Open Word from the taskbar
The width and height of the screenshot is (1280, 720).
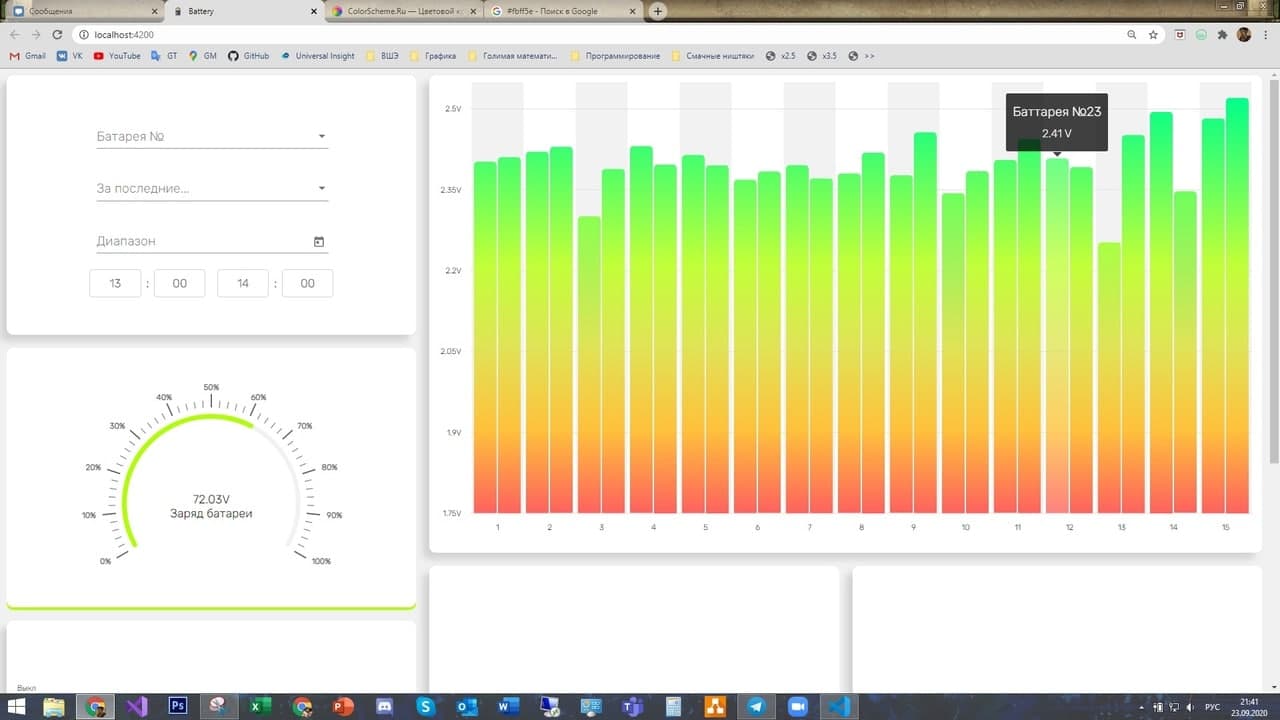[x=509, y=706]
